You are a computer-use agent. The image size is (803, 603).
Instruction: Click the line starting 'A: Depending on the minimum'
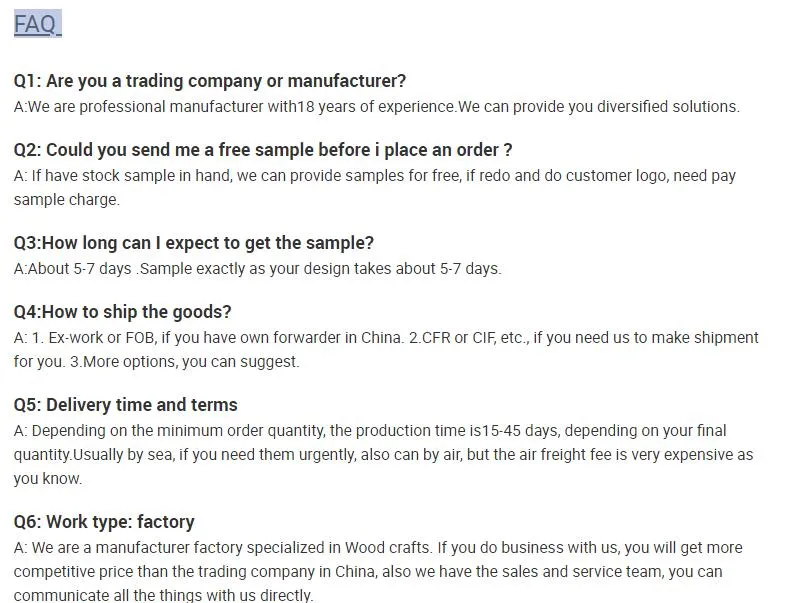pos(370,431)
